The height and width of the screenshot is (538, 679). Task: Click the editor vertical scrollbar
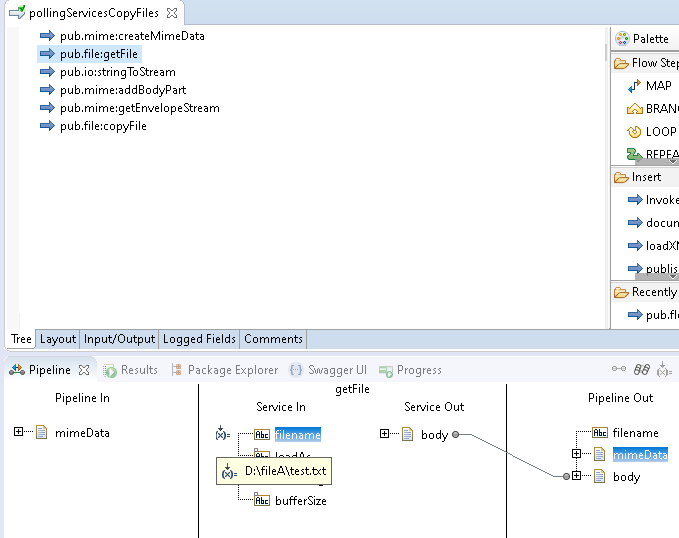pos(607,52)
